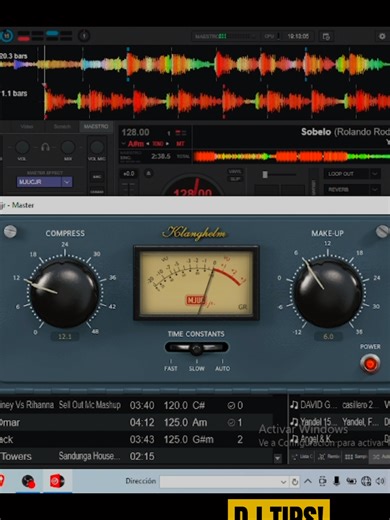Click the 12.1 compress value box
The image size is (390, 520).
coord(65,336)
